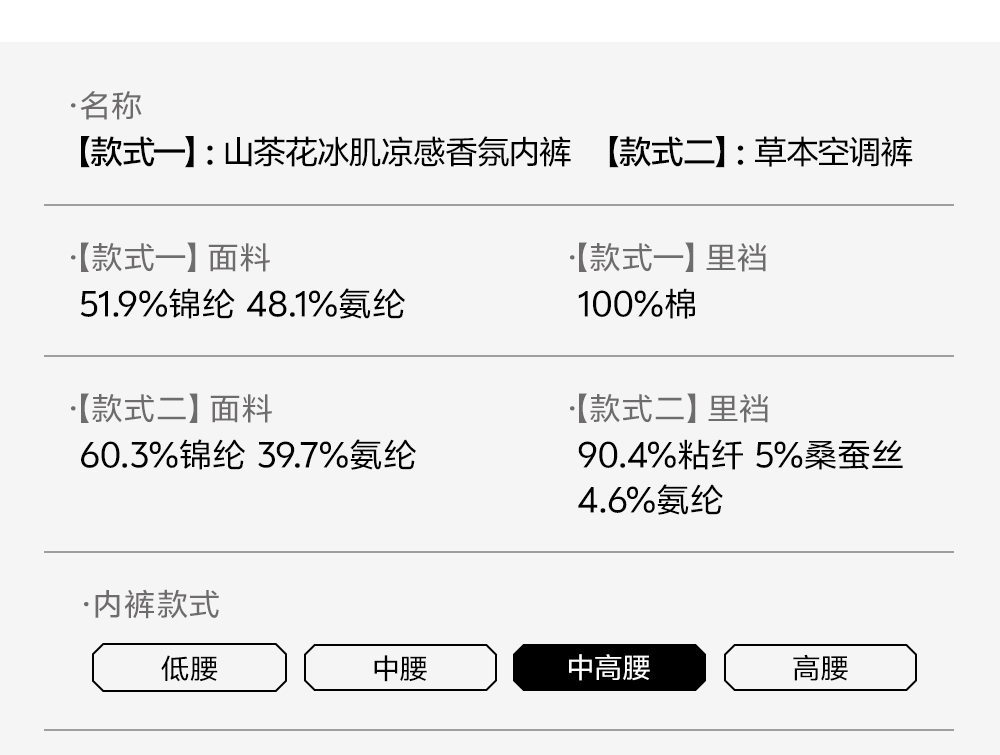Click the bold 【款式二】 name tag
The image size is (1000, 755).
pos(665,152)
